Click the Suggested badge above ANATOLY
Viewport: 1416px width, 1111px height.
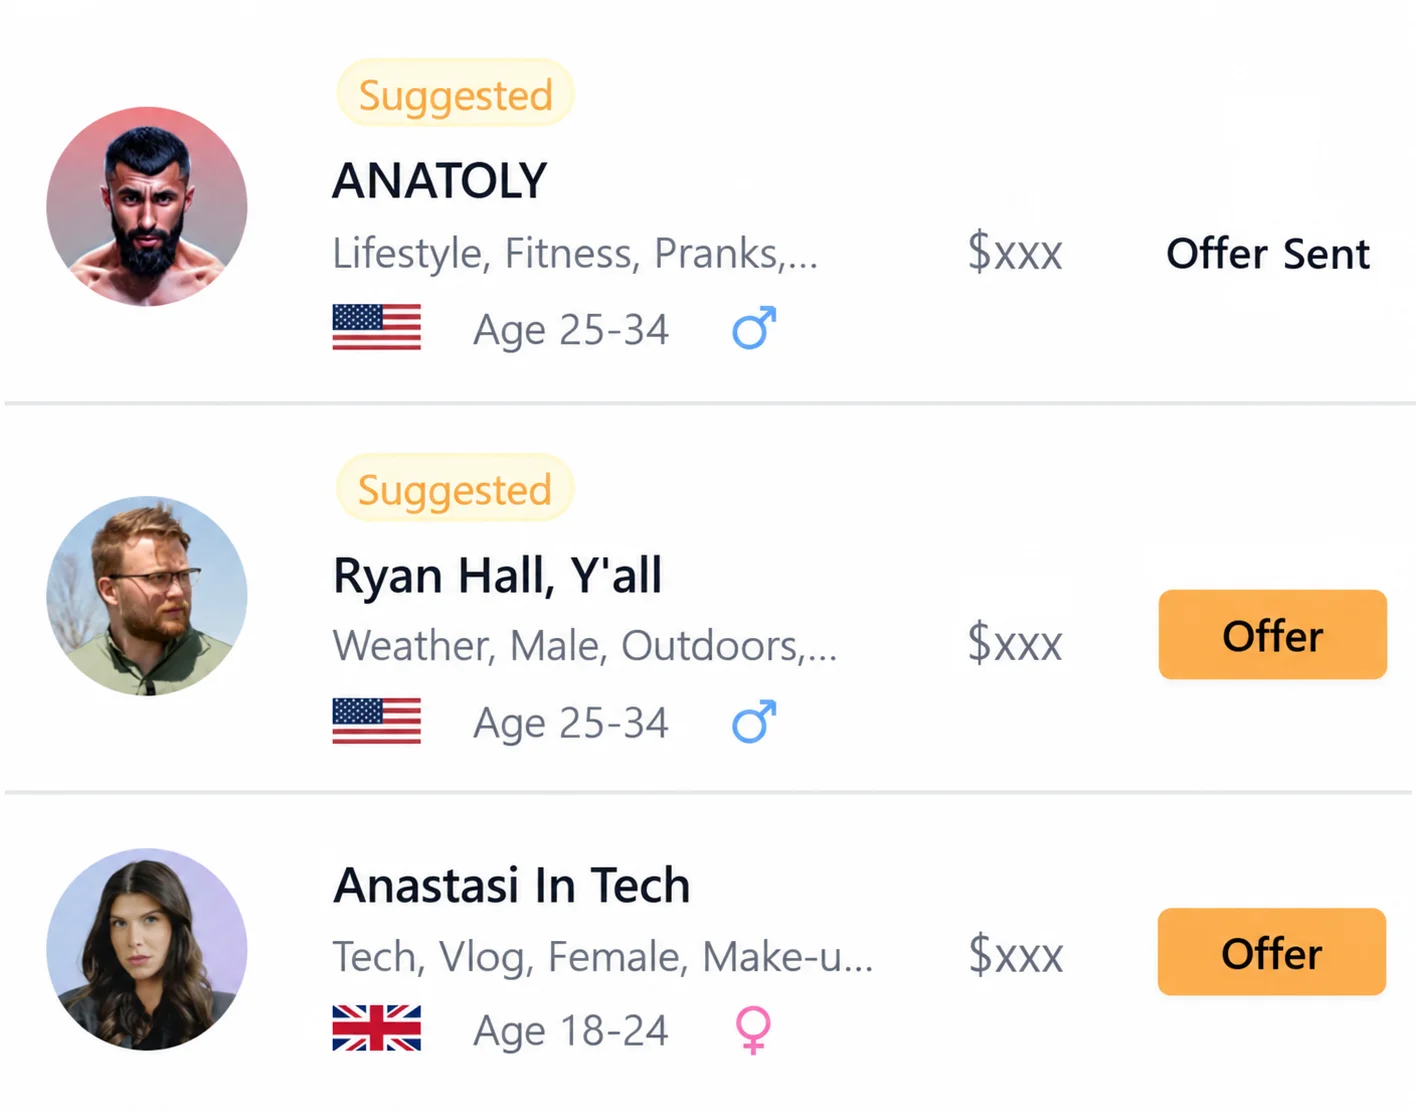coord(455,94)
